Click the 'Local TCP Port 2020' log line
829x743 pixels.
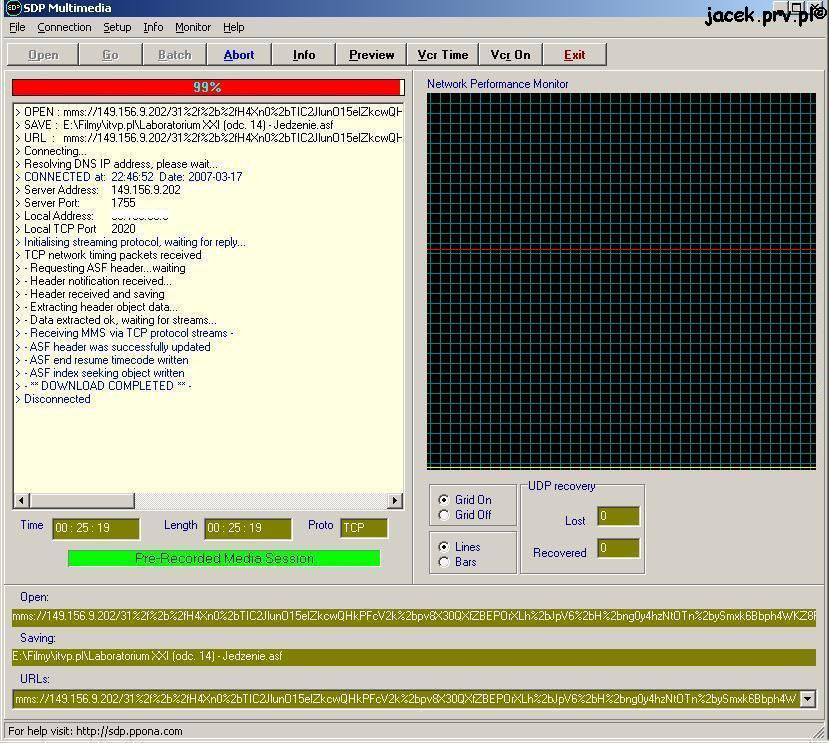coord(75,229)
